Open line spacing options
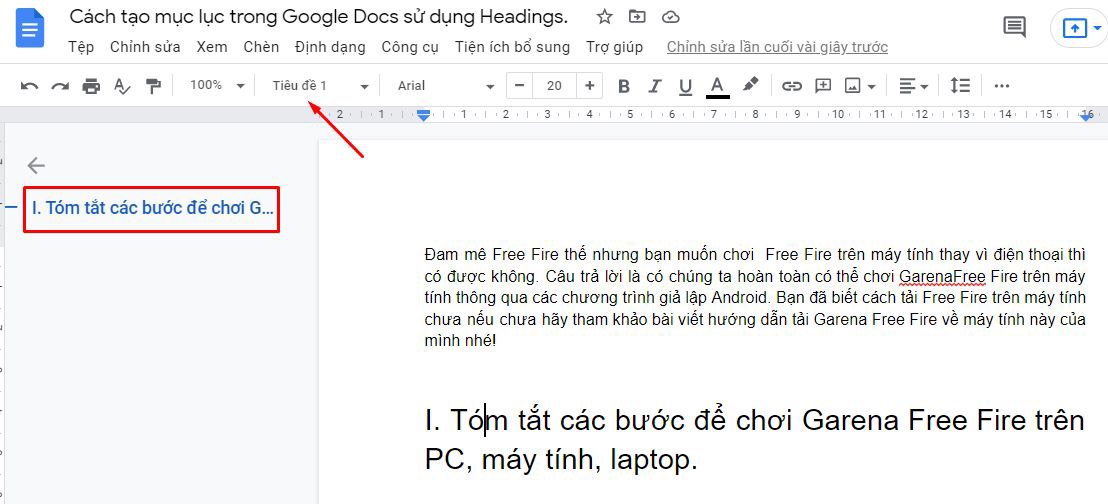This screenshot has width=1108, height=504. (960, 86)
